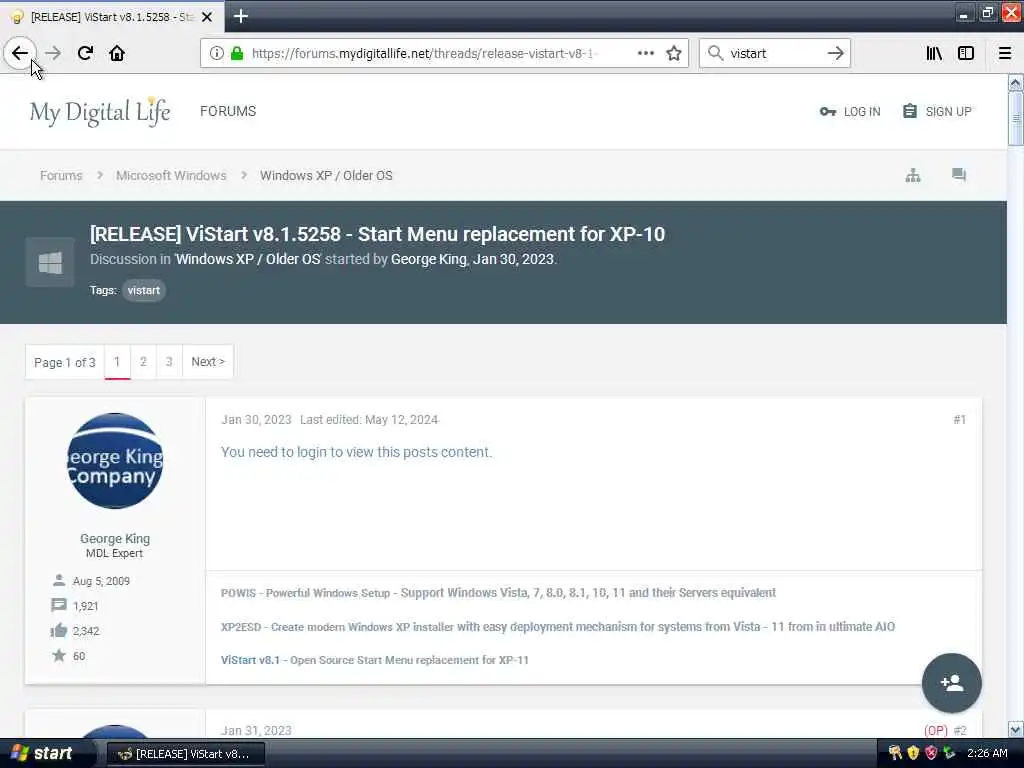Open page actions three-dot menu
Screen dimensions: 1024x768
pos(645,53)
